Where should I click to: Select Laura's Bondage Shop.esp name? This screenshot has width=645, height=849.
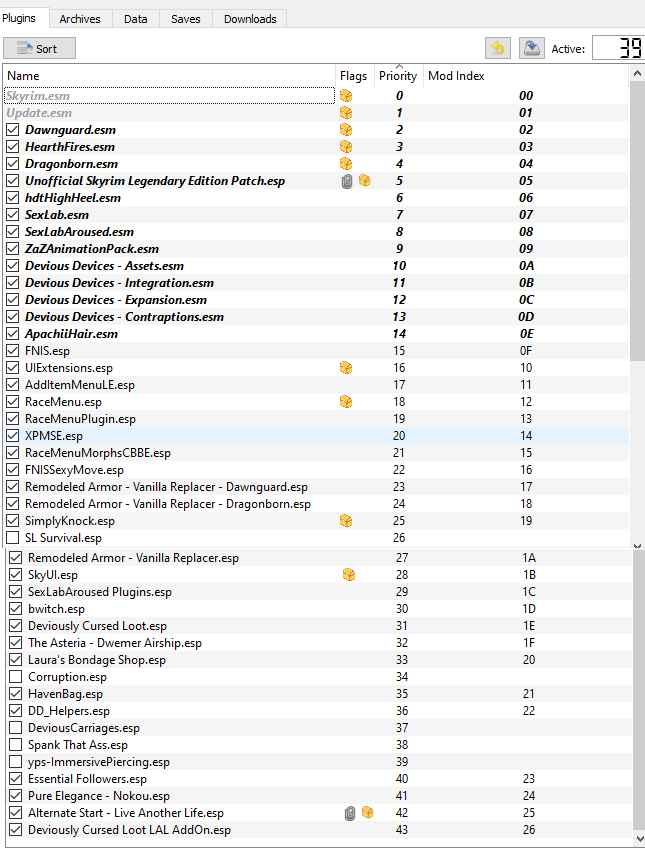coord(97,659)
